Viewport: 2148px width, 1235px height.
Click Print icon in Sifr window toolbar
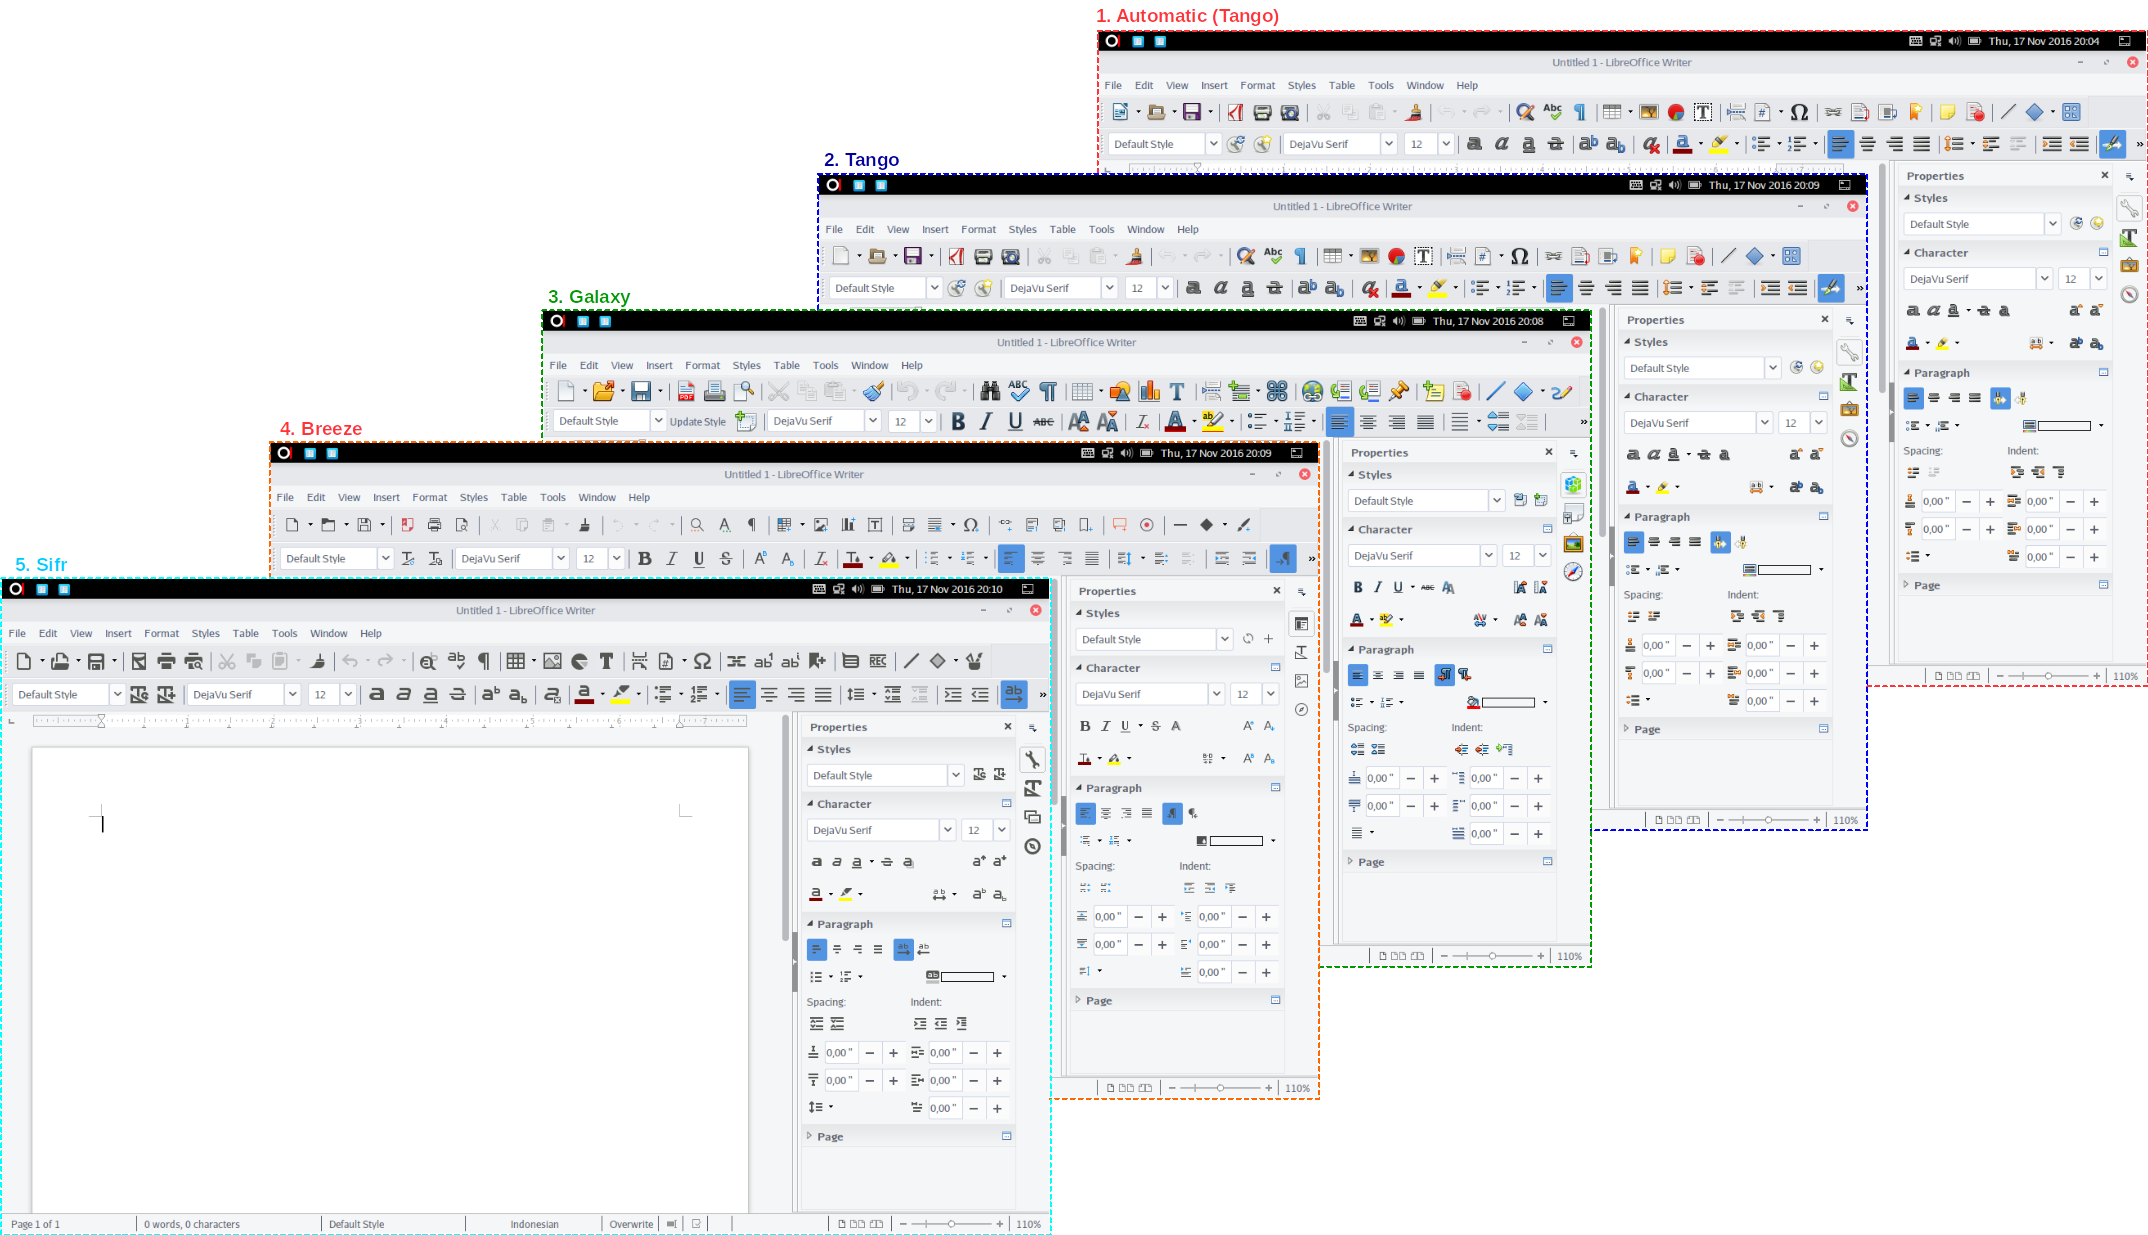(166, 661)
